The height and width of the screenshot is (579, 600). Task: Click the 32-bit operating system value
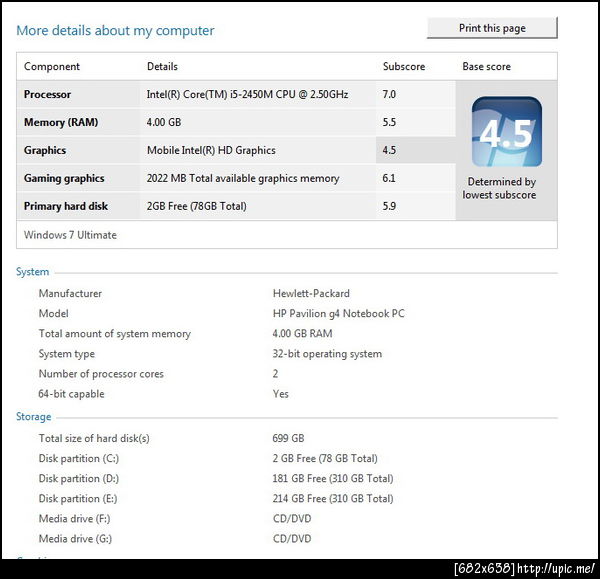[x=327, y=354]
